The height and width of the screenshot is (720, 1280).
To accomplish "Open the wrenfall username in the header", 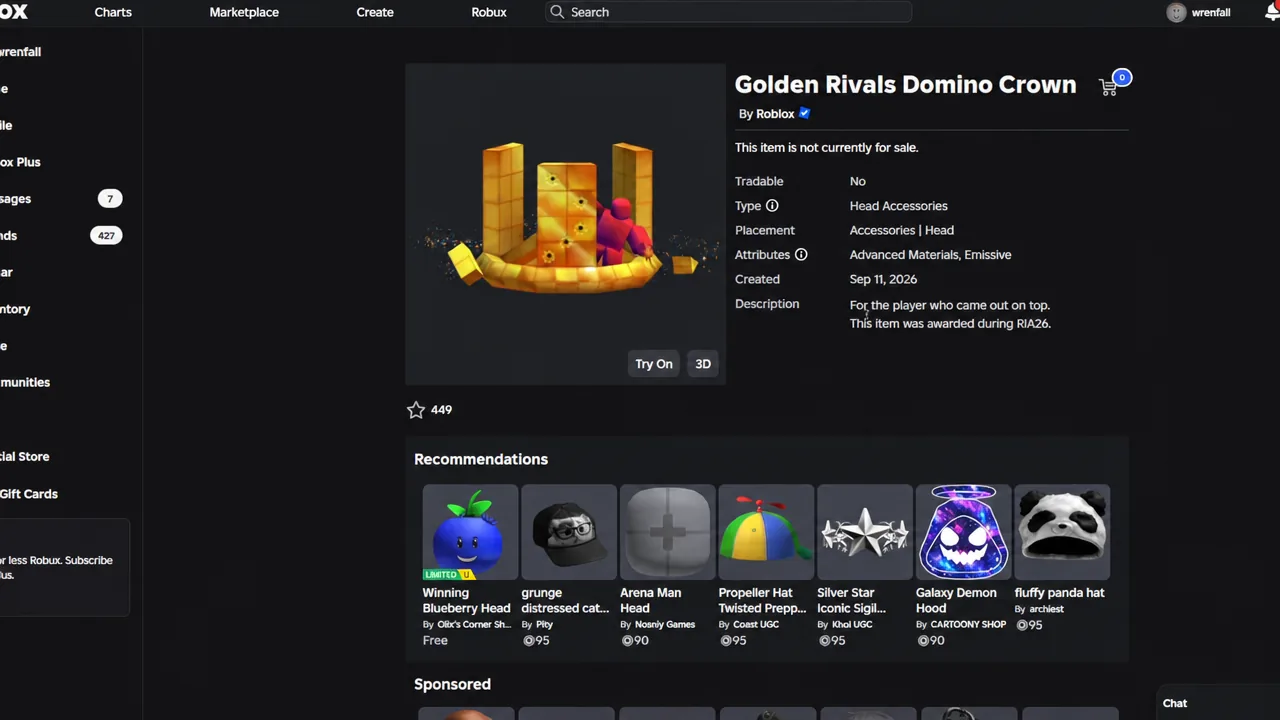I will 1211,13.
